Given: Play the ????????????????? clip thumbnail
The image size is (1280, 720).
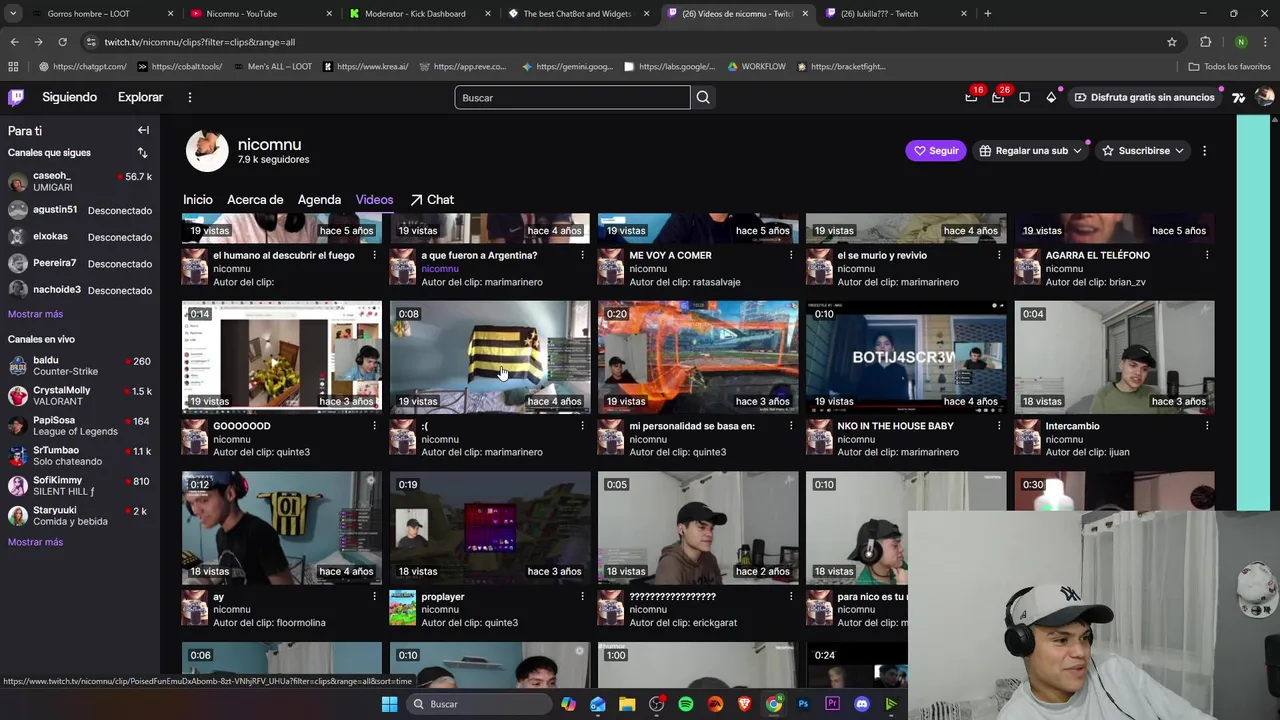Looking at the screenshot, I should [x=698, y=527].
